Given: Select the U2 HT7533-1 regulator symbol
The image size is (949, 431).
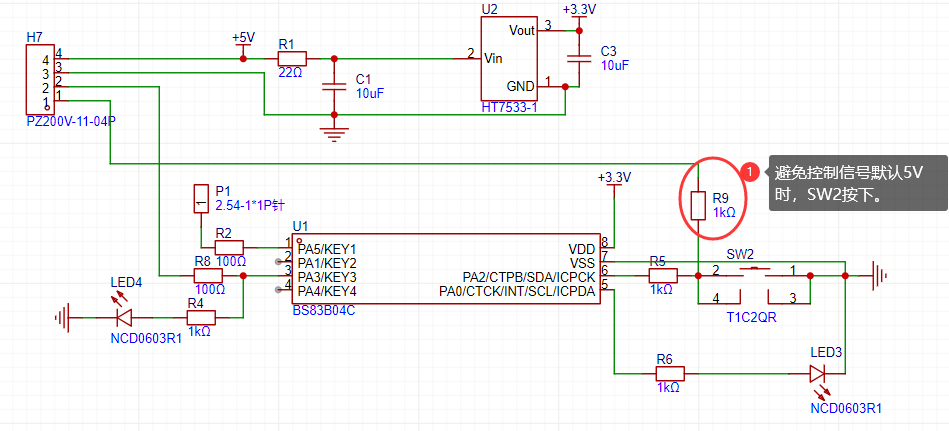Looking at the screenshot, I should [x=510, y=60].
